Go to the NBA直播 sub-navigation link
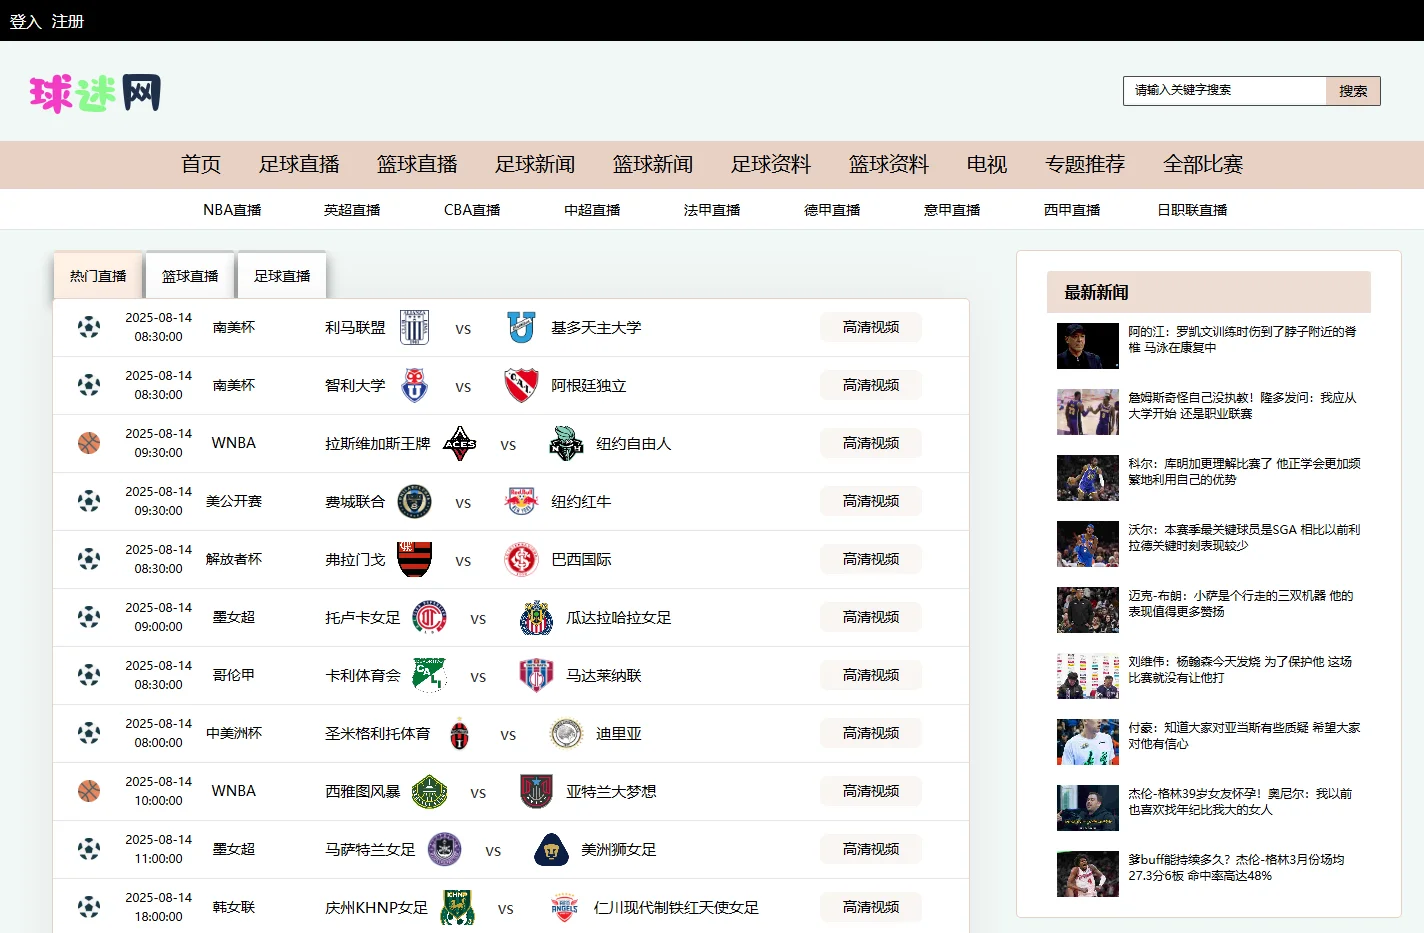 coord(232,210)
